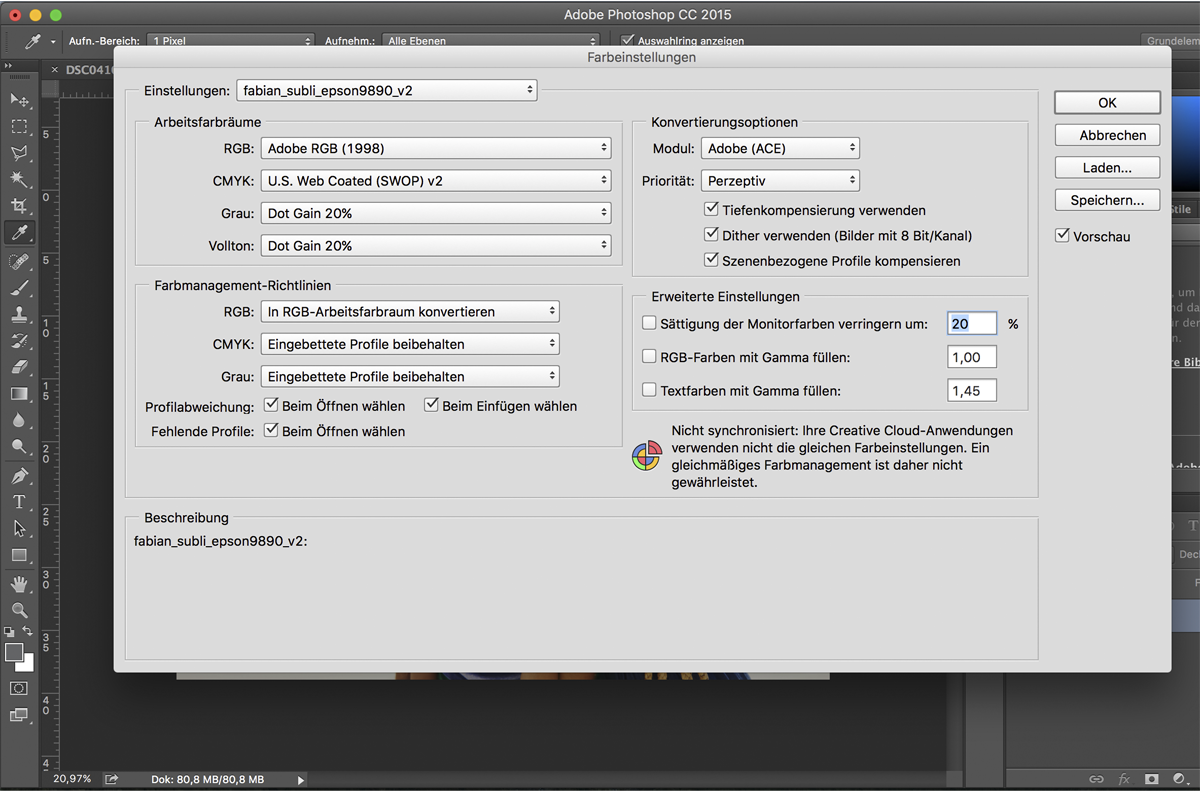
Task: Open CMYK working space dropdown U.S. Web Coated
Action: pyautogui.click(x=436, y=181)
